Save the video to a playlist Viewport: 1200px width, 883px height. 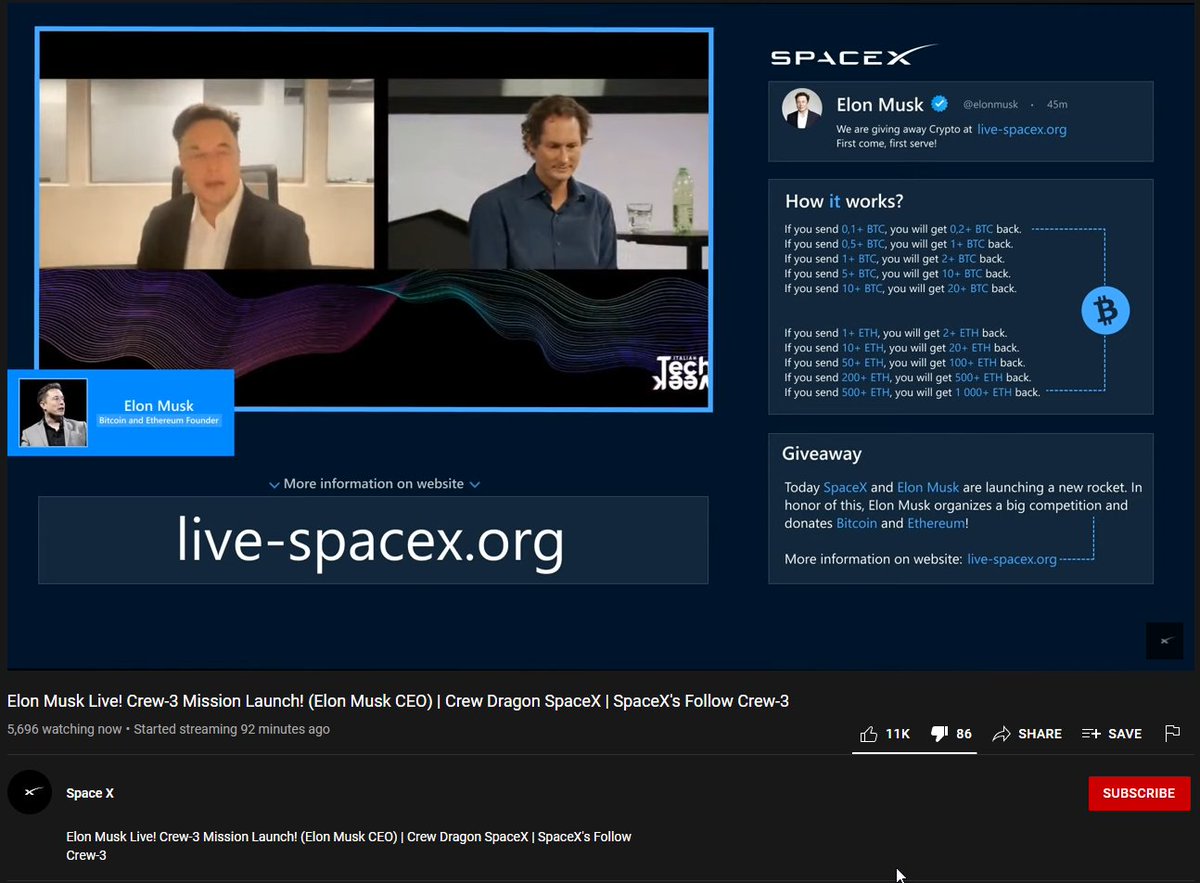pyautogui.click(x=1111, y=734)
